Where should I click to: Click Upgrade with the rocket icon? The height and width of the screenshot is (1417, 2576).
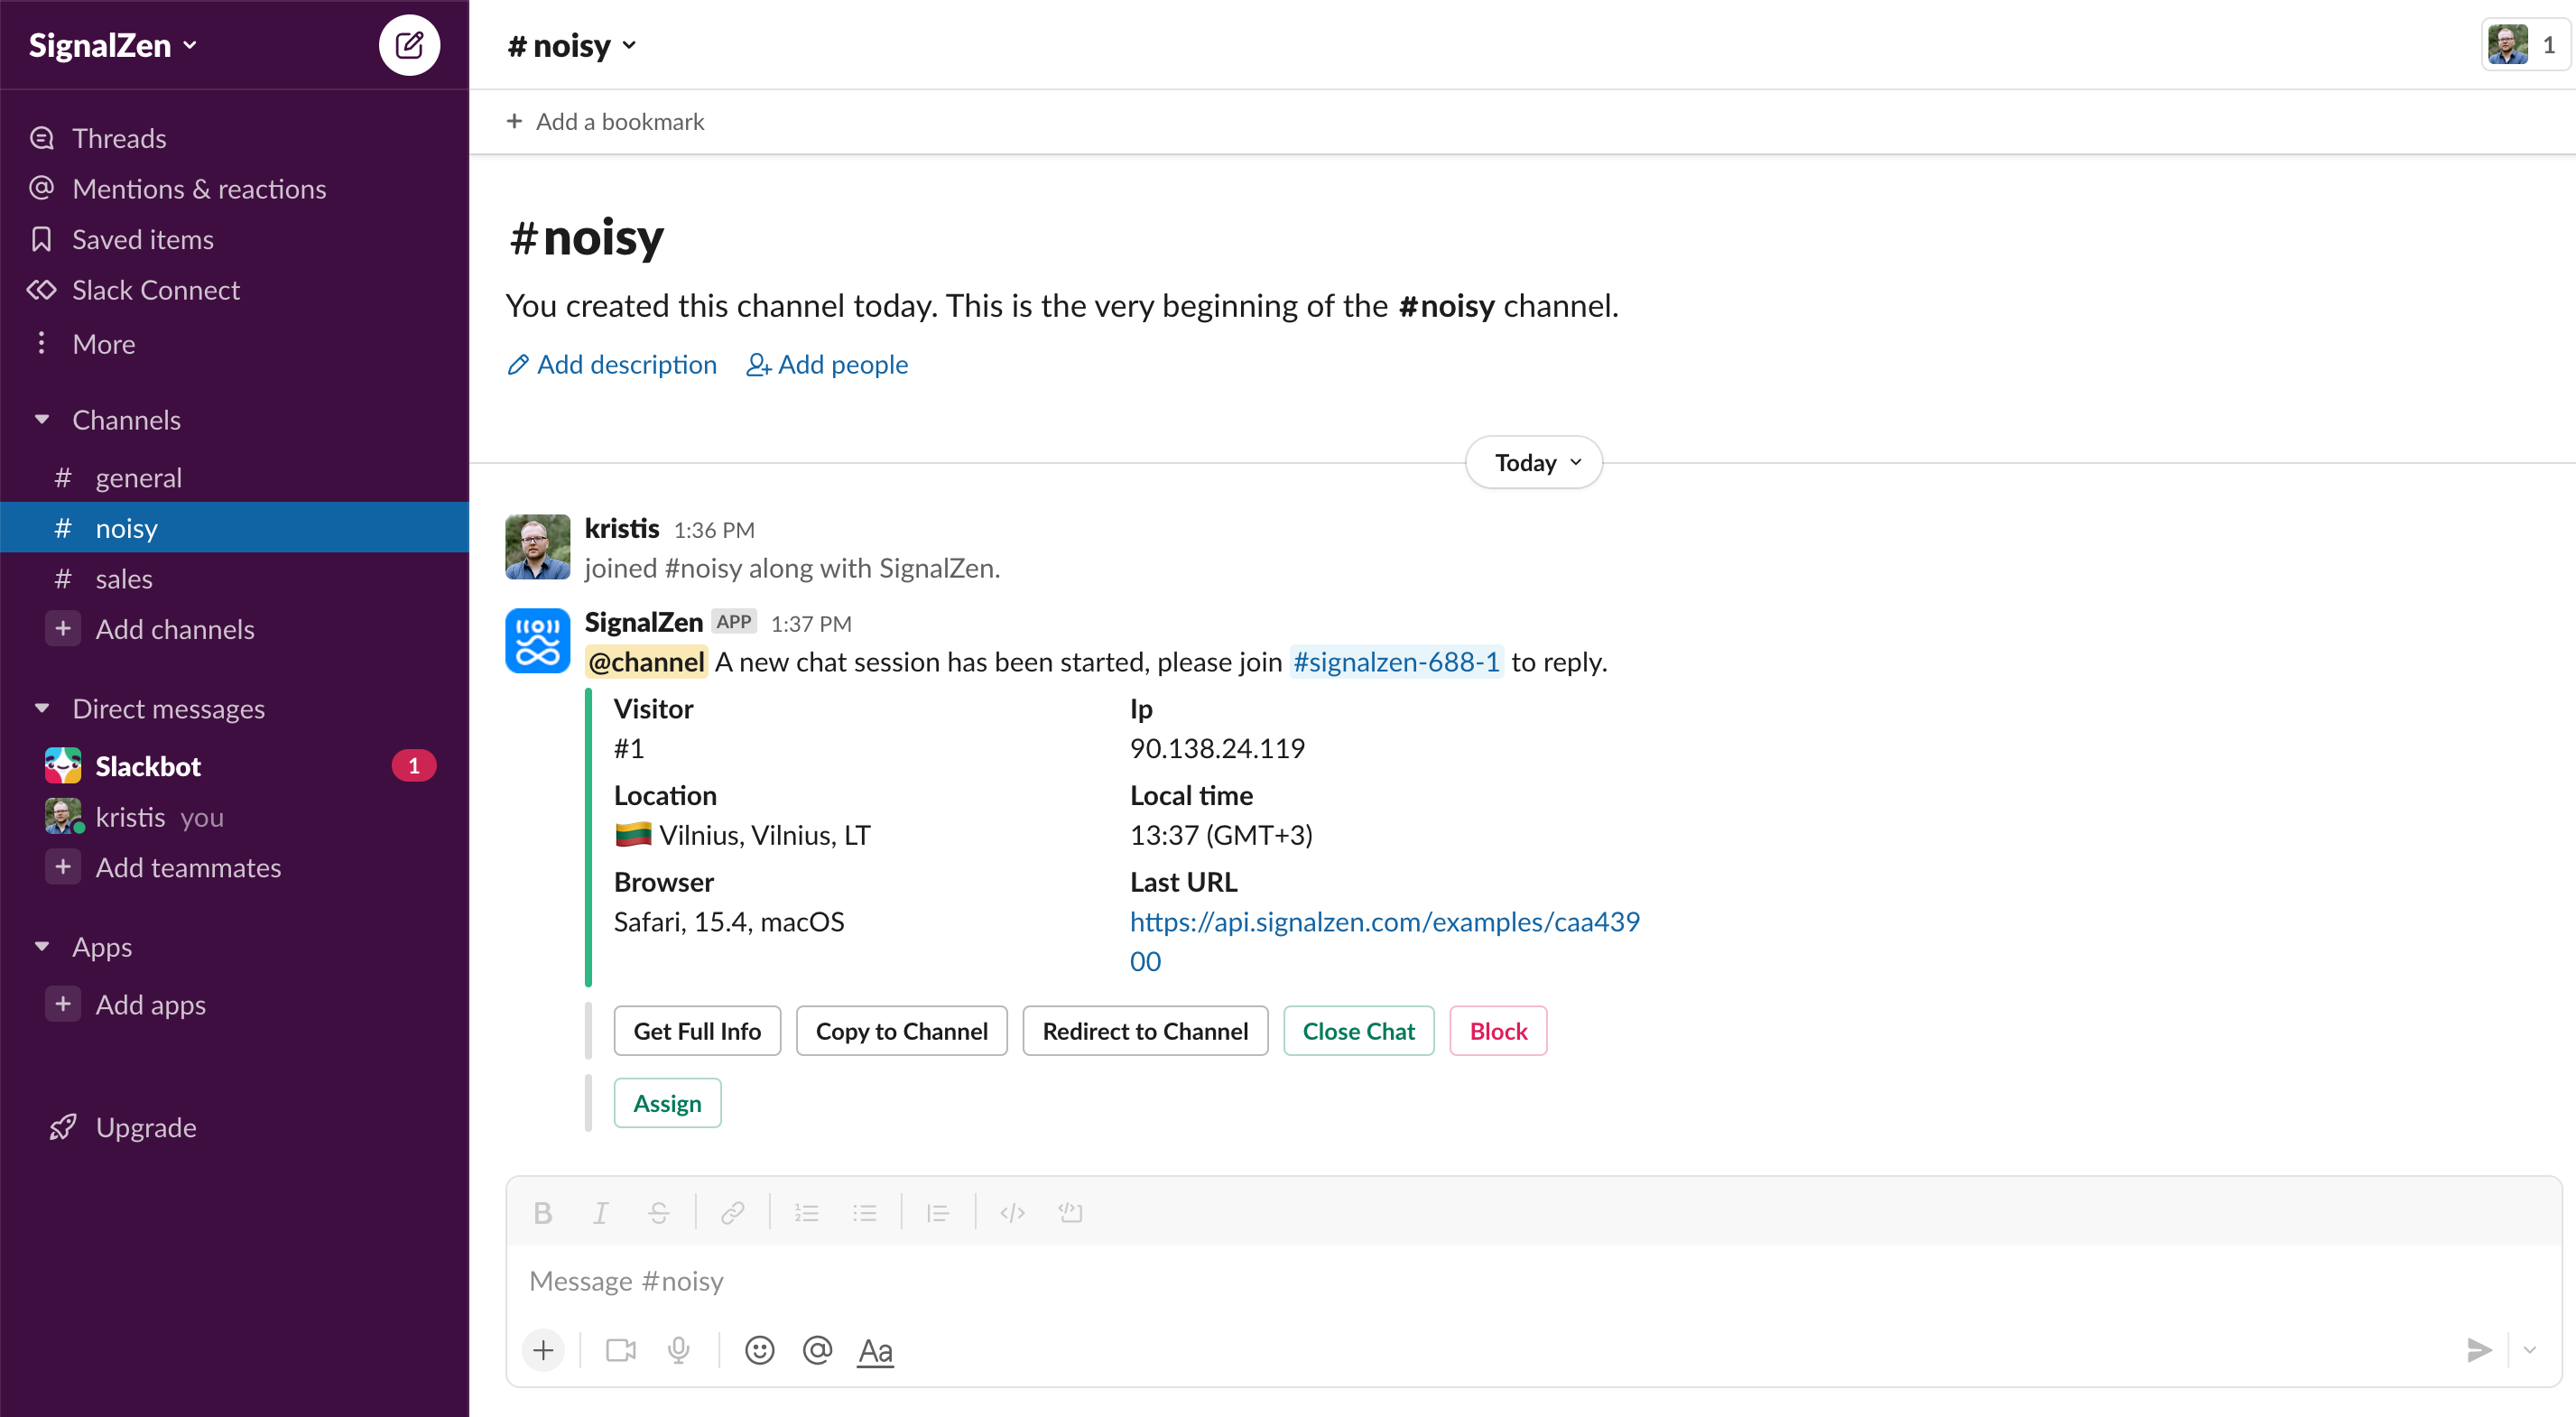coord(124,1127)
